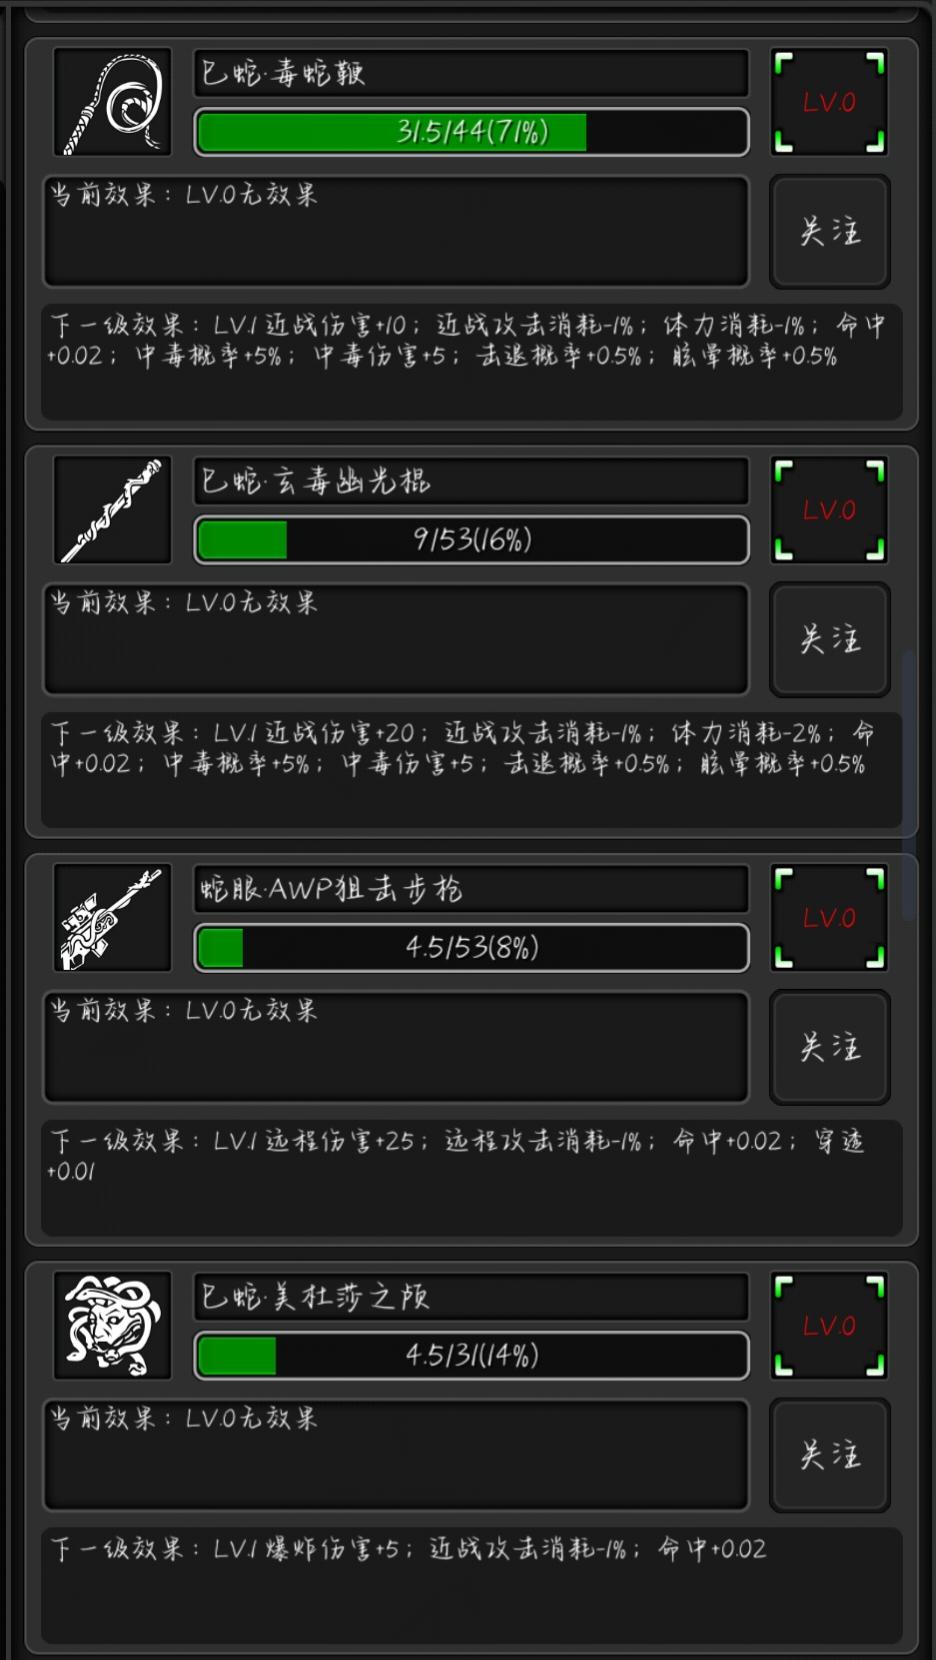The height and width of the screenshot is (1660, 936).
Task: Toggle 关注 on 巳蛇·美杜莎之颜
Action: 829,1456
